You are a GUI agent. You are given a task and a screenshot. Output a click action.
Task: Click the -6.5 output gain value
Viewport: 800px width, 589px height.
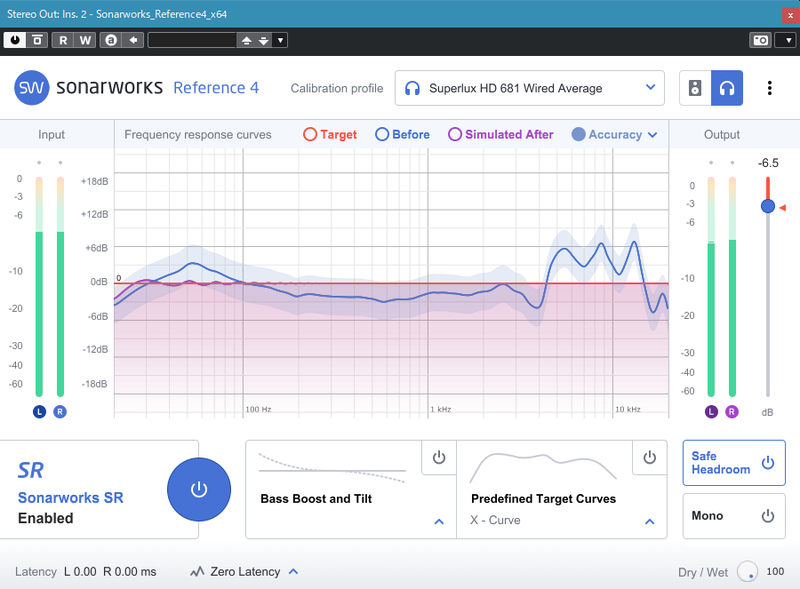(x=768, y=163)
